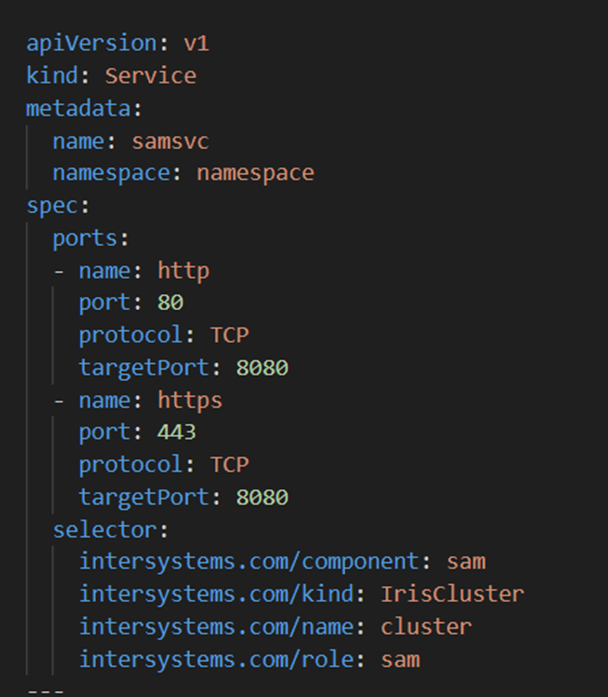Select the samsvc name value
This screenshot has height=697, width=608.
pos(170,142)
